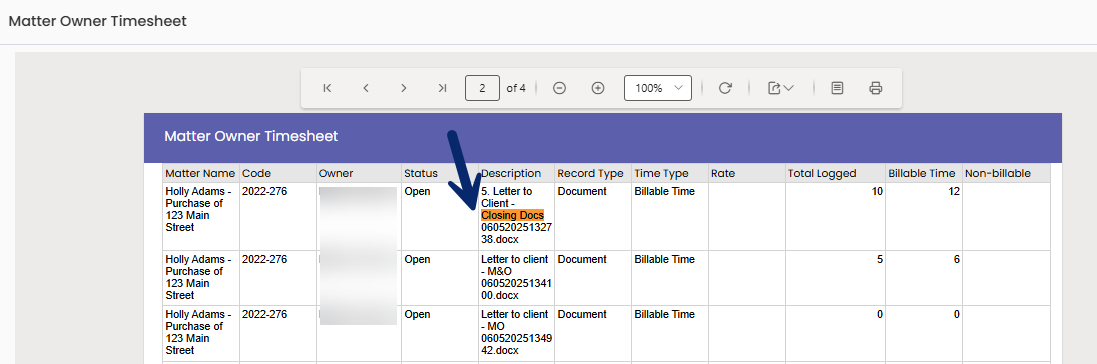Click the Status column header
The height and width of the screenshot is (364, 1097).
click(x=440, y=174)
